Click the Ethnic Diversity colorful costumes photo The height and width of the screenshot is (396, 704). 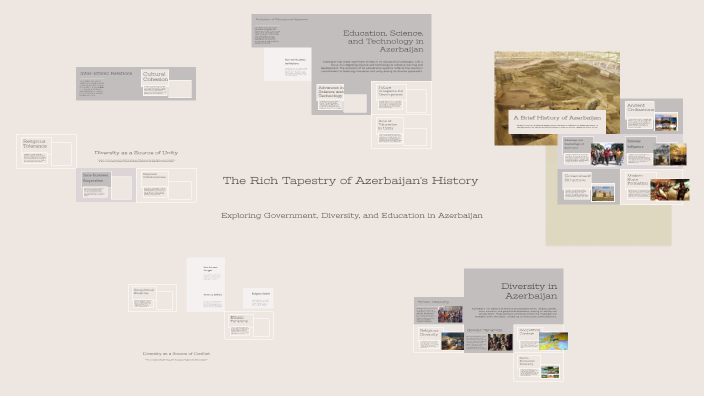coord(450,314)
